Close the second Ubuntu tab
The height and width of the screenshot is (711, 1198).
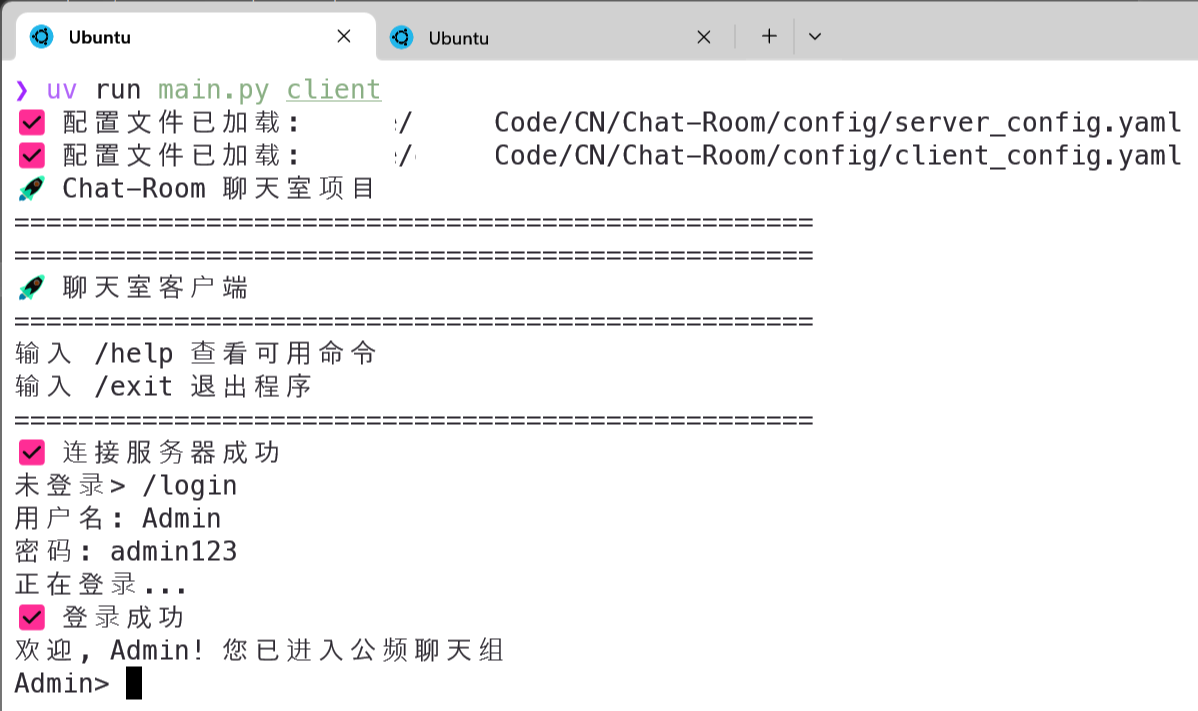[x=704, y=37]
